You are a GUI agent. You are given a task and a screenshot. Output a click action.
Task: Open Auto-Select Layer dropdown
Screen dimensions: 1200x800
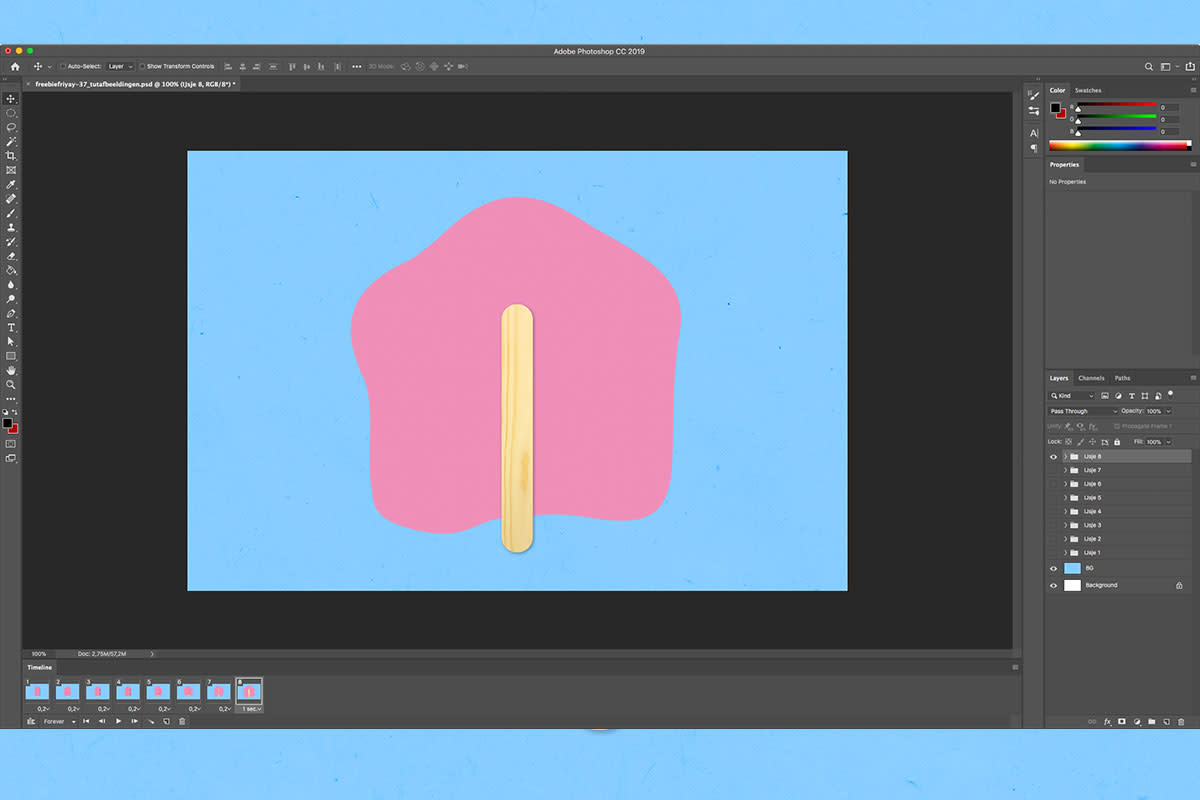click(x=120, y=66)
